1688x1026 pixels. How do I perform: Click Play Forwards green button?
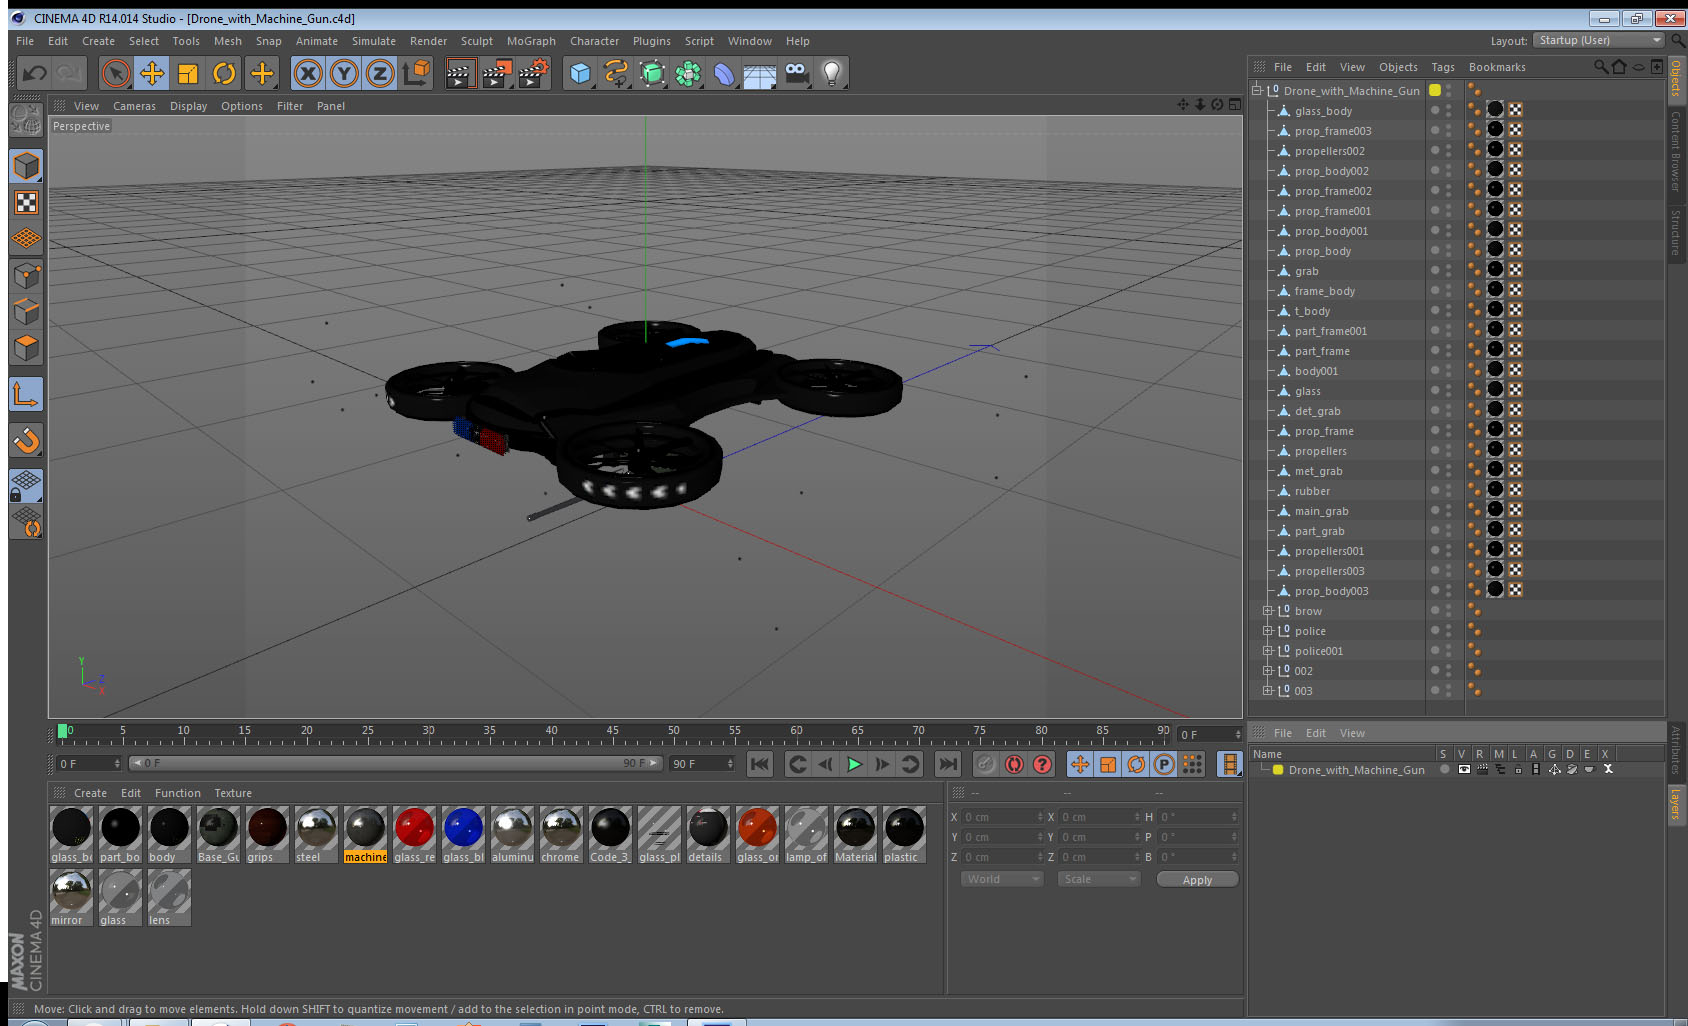click(854, 765)
